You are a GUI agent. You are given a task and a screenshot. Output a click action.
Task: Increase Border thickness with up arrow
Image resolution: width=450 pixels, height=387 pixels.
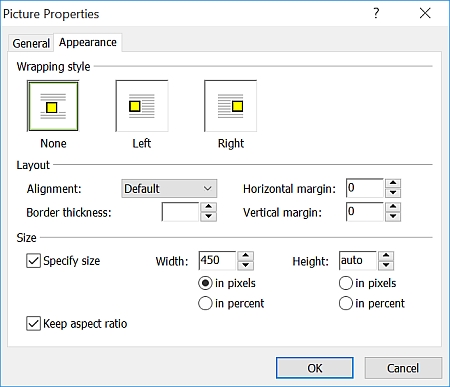(x=209, y=207)
